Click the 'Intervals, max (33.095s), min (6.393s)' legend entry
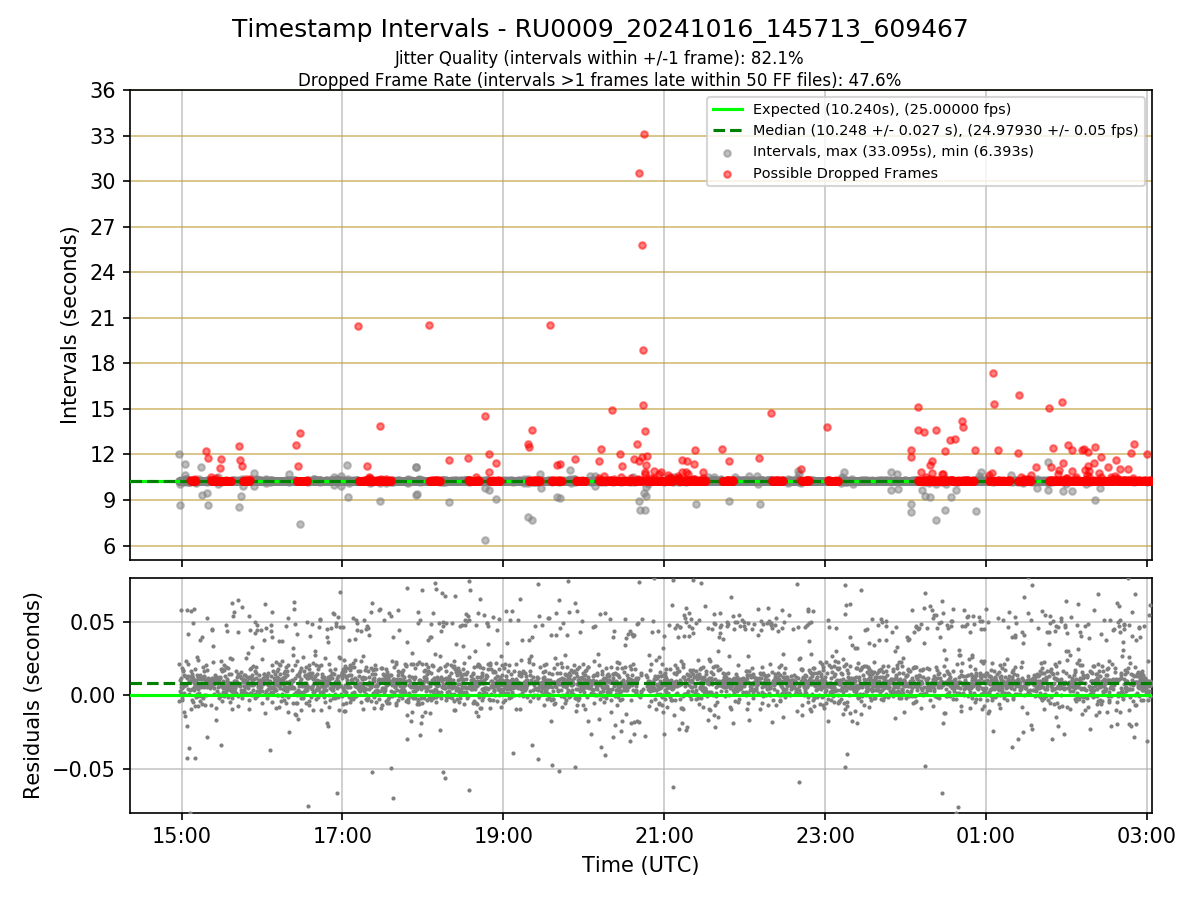1200x900 pixels. 893,151
